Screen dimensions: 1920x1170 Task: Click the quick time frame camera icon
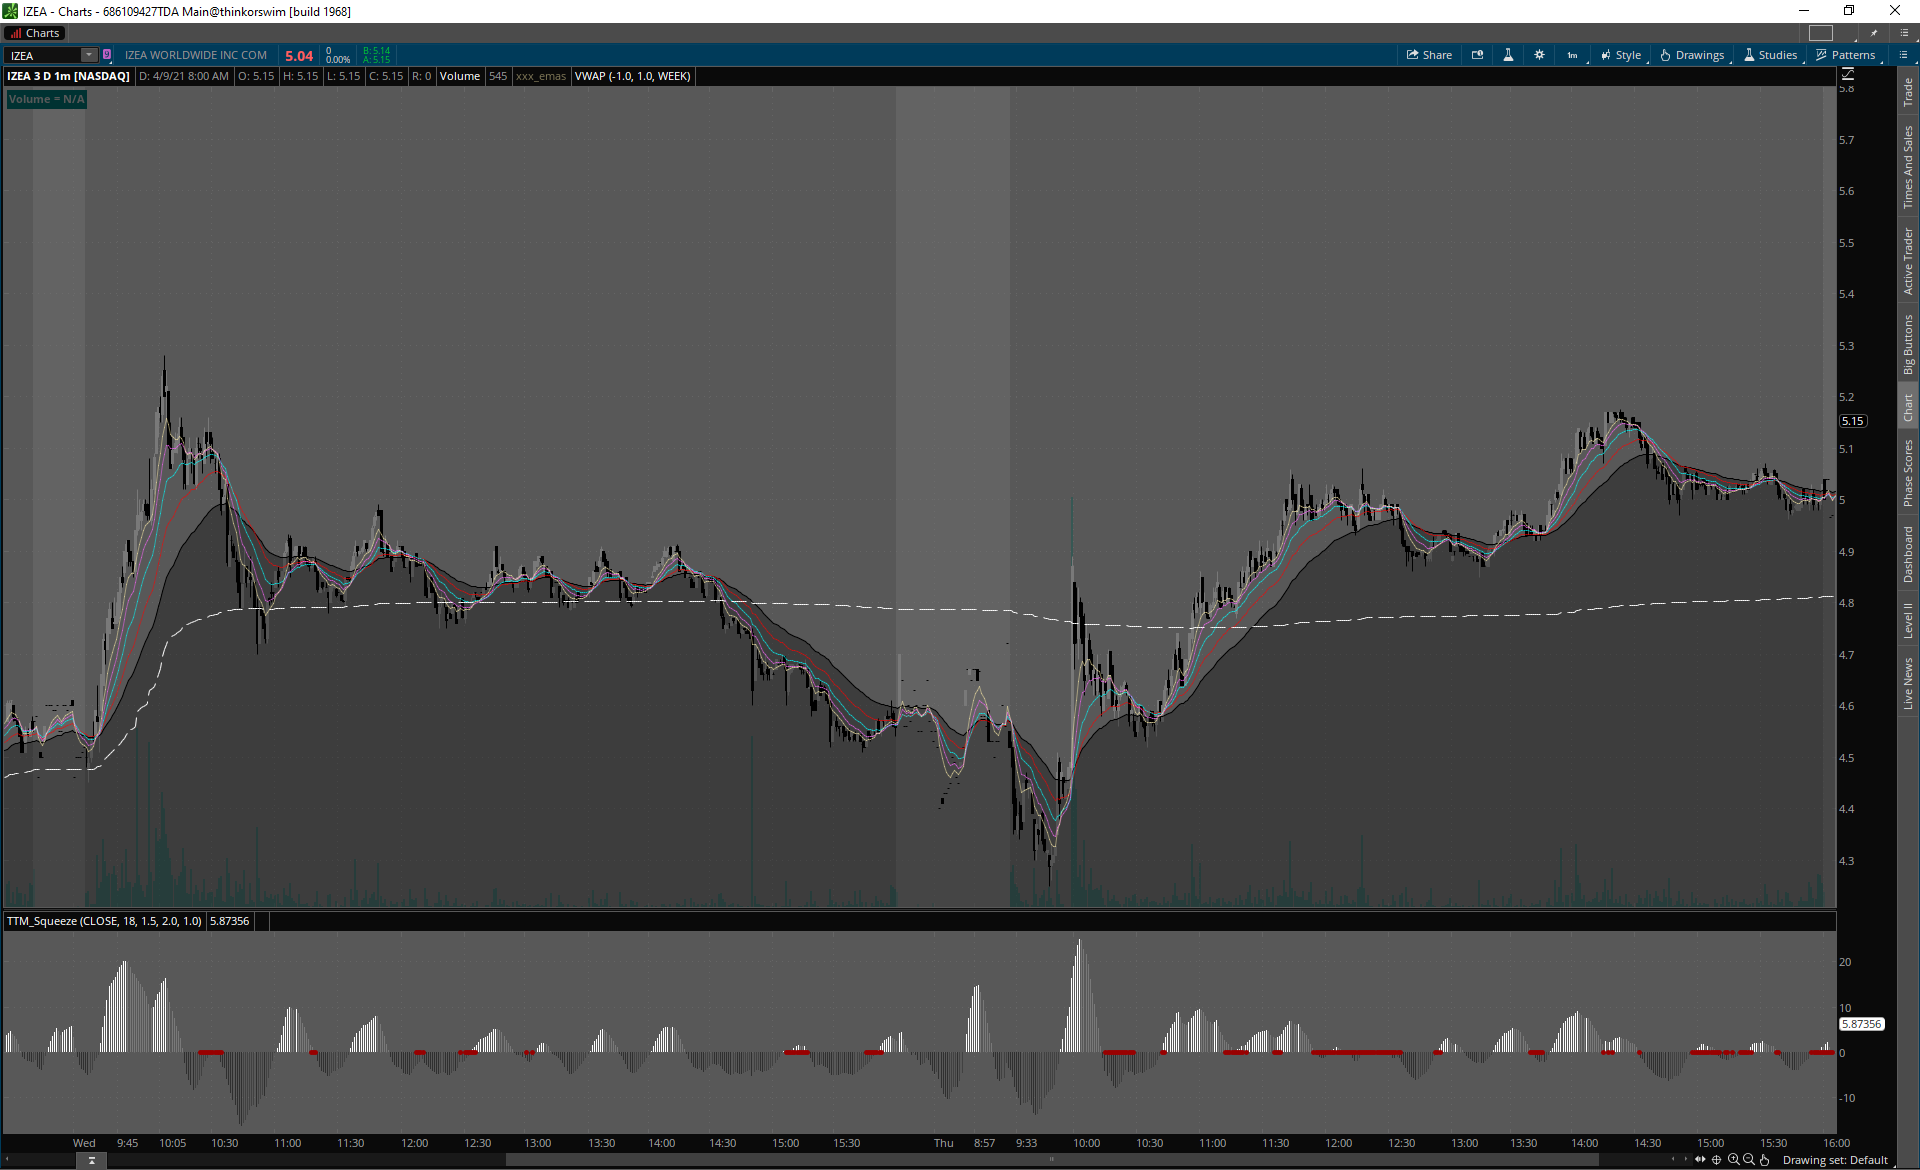click(1477, 55)
